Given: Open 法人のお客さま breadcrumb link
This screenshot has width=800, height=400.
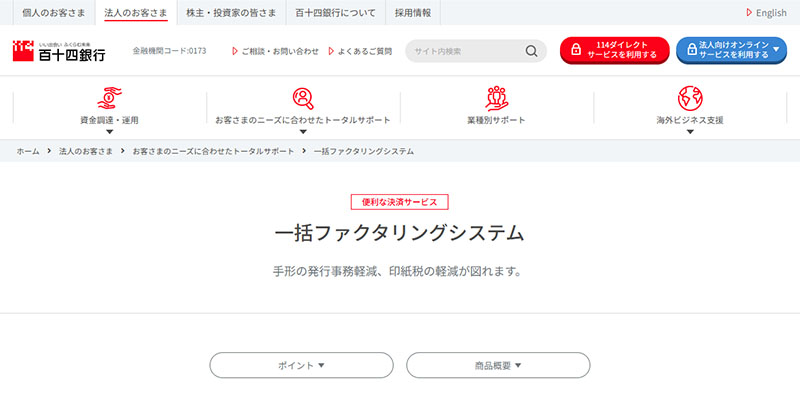Looking at the screenshot, I should (x=86, y=151).
